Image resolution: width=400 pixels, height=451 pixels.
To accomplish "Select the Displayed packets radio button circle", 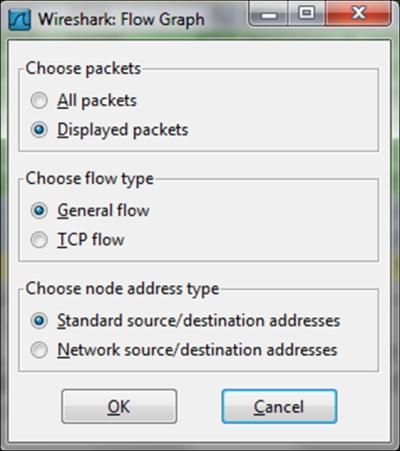I will point(39,130).
